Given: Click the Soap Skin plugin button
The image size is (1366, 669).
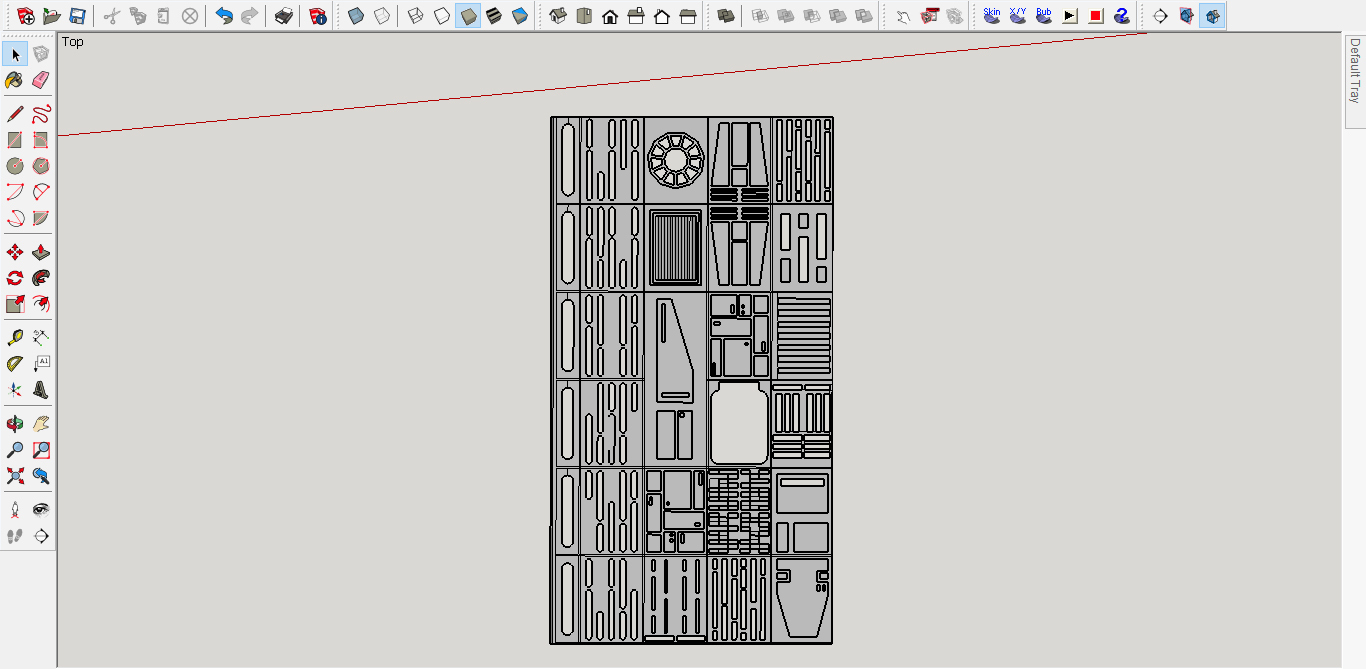Looking at the screenshot, I should click(x=992, y=16).
